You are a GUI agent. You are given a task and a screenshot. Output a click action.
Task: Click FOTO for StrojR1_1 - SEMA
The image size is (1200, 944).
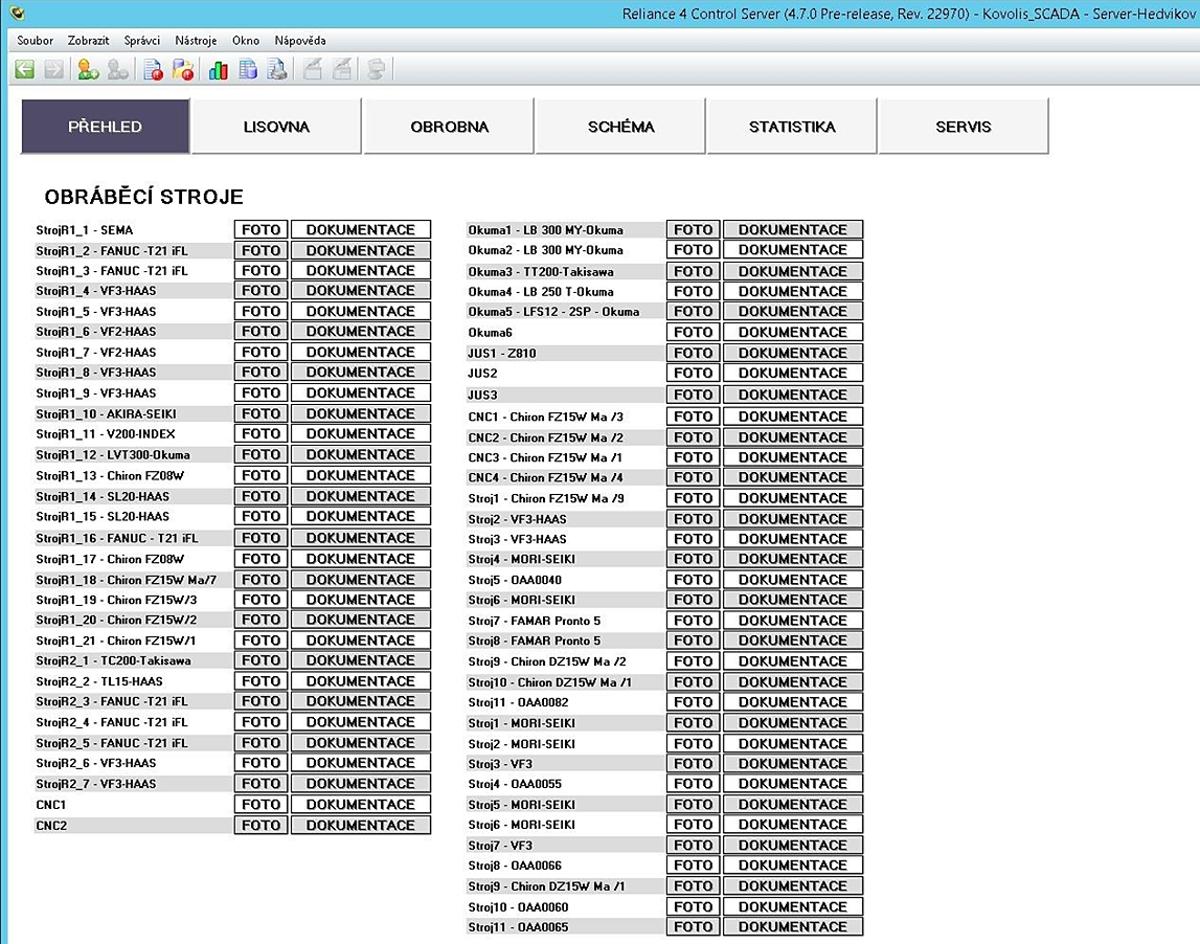pyautogui.click(x=261, y=230)
